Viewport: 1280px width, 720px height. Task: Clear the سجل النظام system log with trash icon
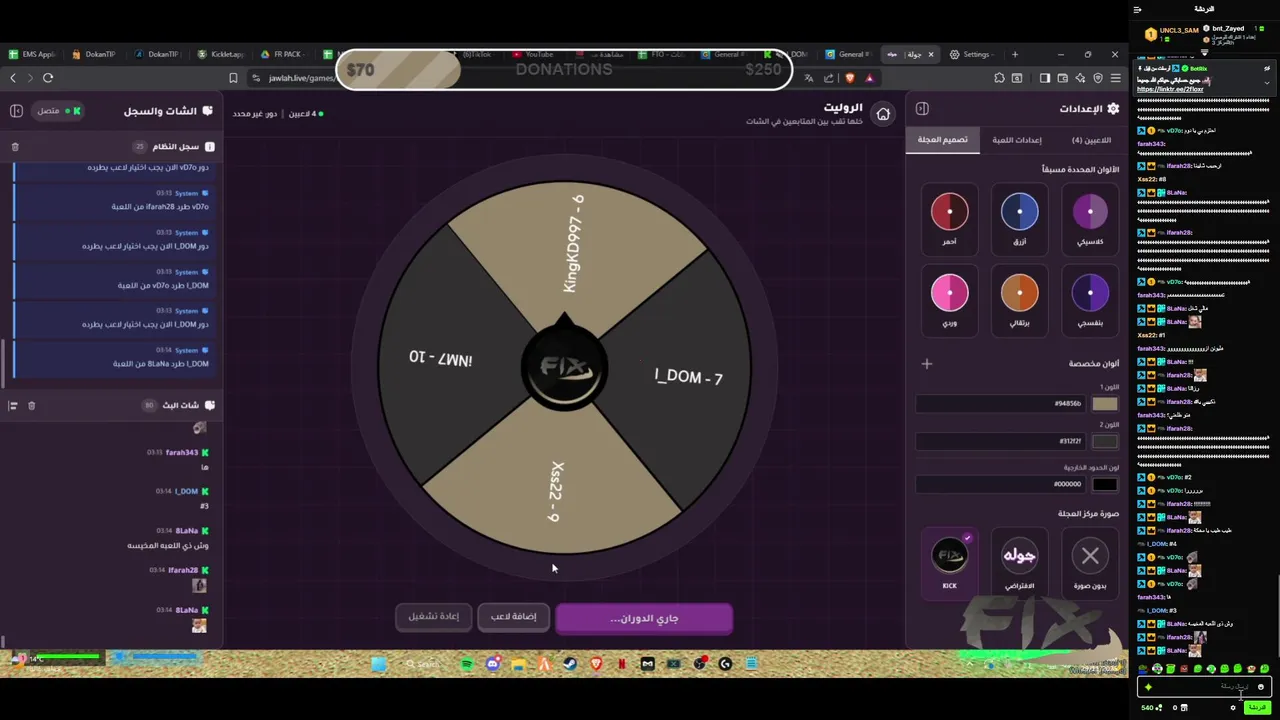(x=15, y=147)
